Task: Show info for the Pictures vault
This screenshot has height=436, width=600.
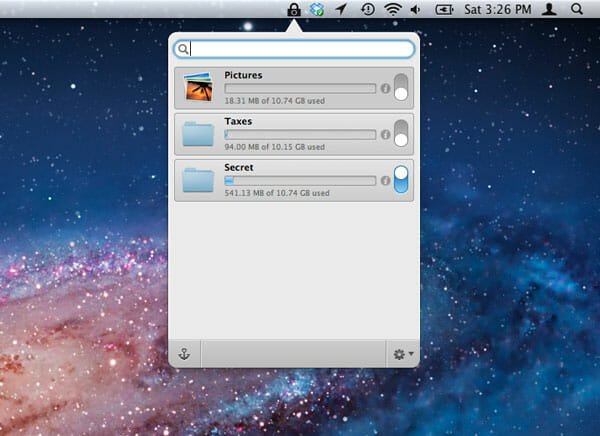Action: [x=384, y=89]
